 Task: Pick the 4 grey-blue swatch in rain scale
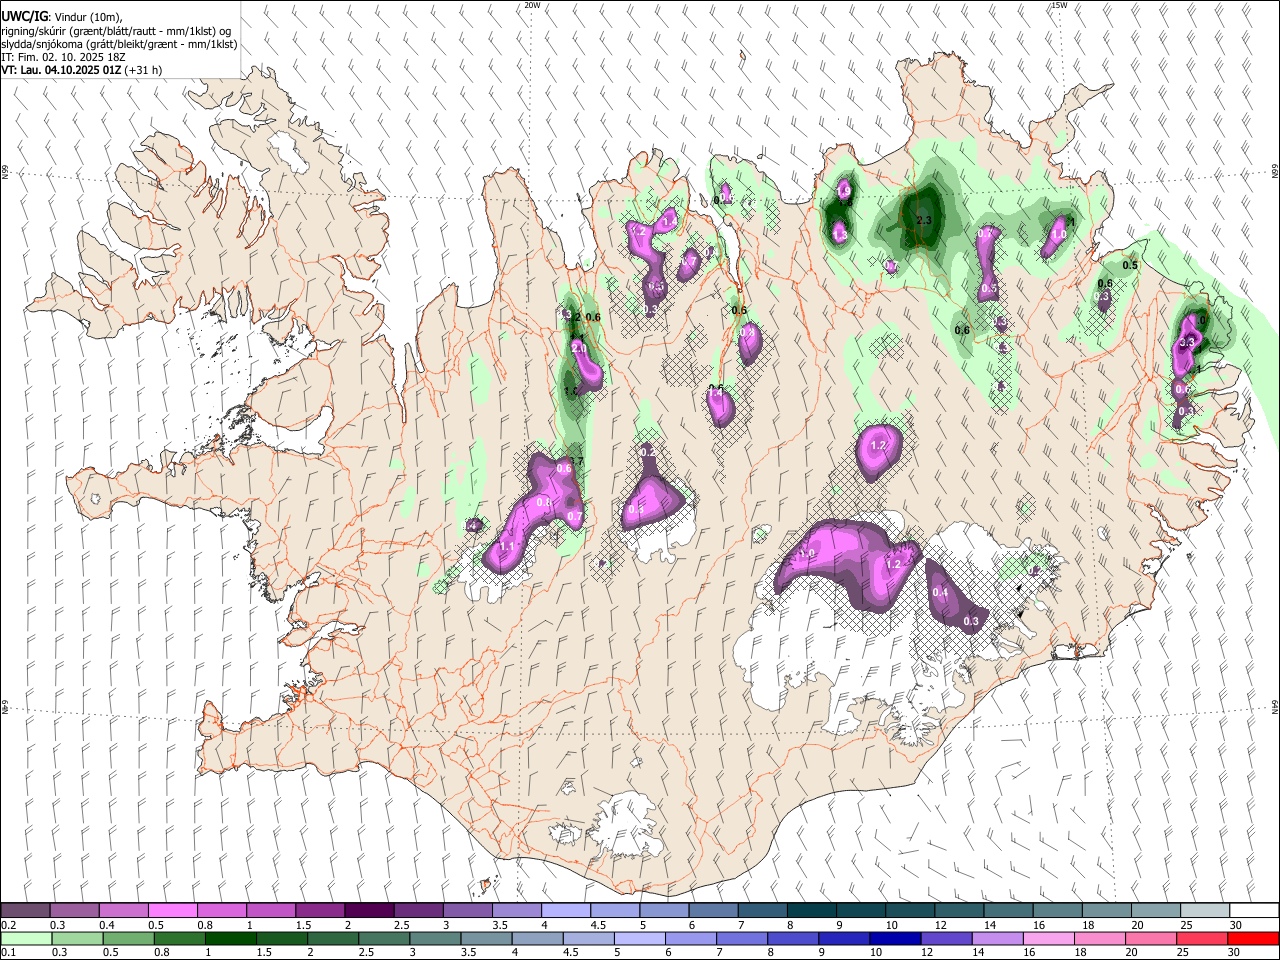click(x=537, y=938)
